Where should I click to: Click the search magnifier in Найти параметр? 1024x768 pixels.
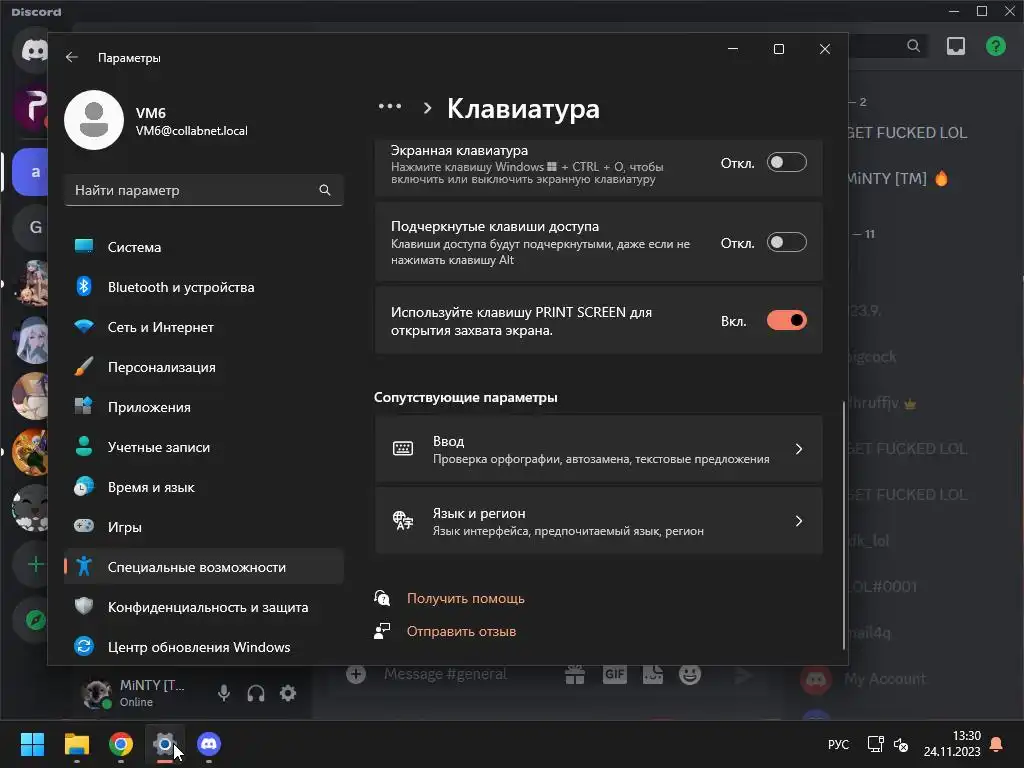(x=325, y=190)
